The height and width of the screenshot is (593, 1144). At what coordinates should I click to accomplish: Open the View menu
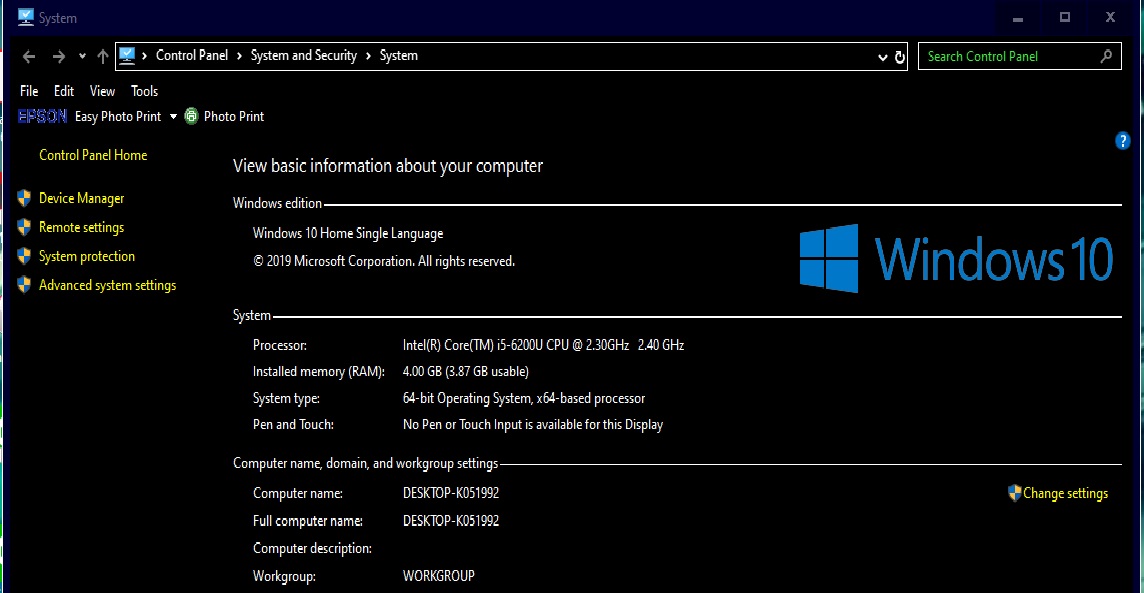(x=102, y=91)
